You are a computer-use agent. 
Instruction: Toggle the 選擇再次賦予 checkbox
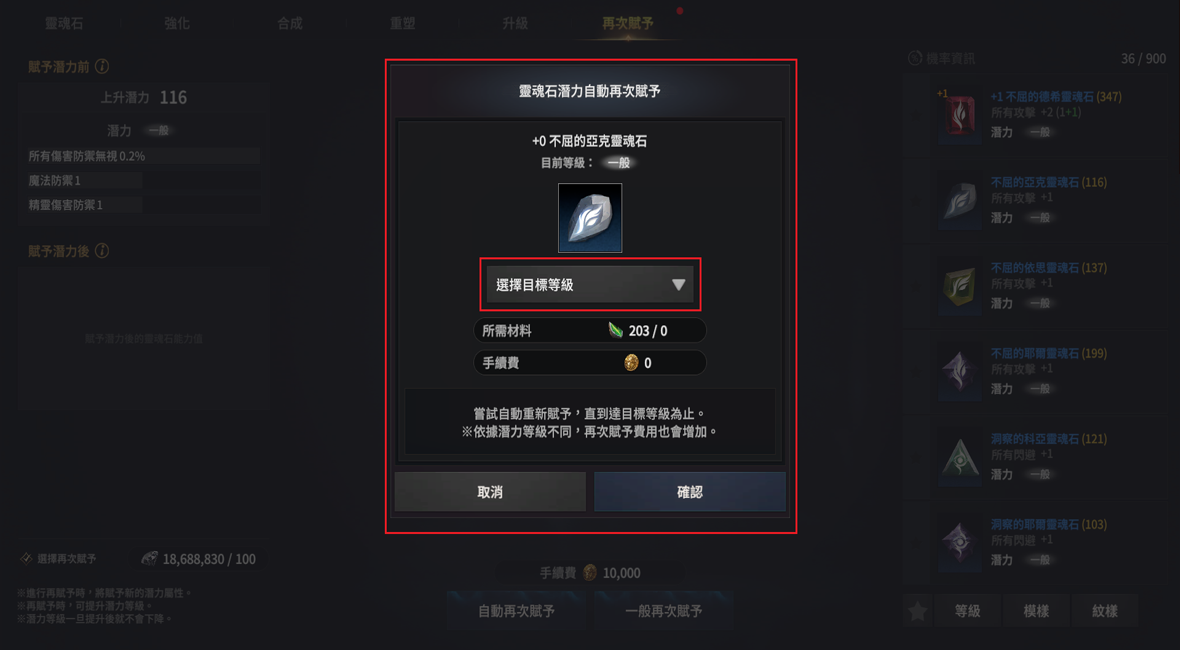pyautogui.click(x=26, y=558)
